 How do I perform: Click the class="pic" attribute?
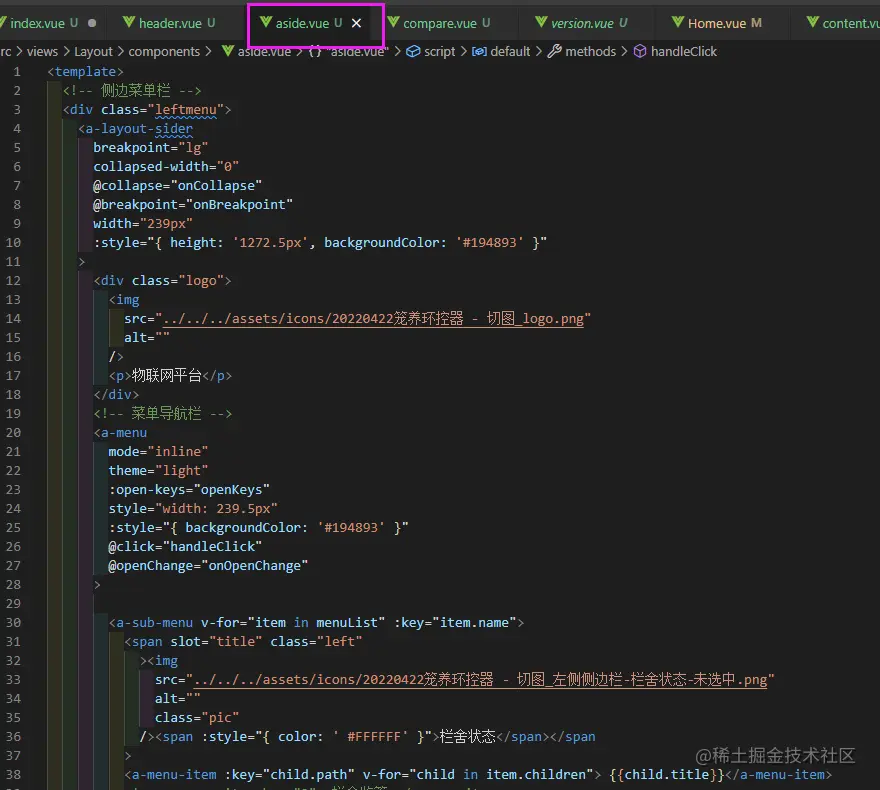click(x=197, y=718)
